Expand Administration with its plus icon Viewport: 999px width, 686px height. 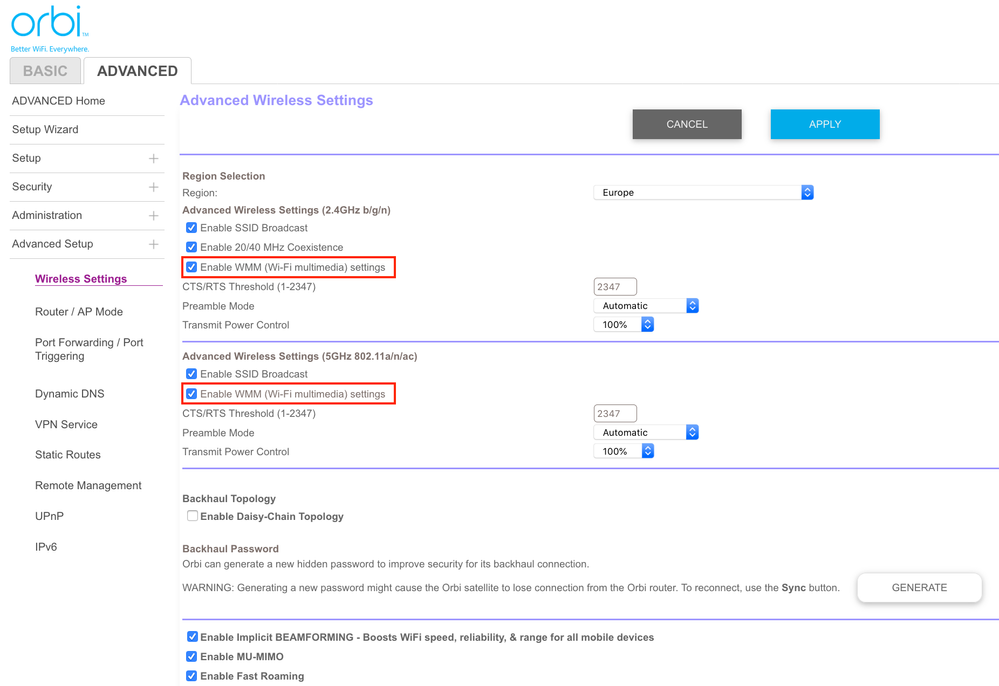[153, 216]
